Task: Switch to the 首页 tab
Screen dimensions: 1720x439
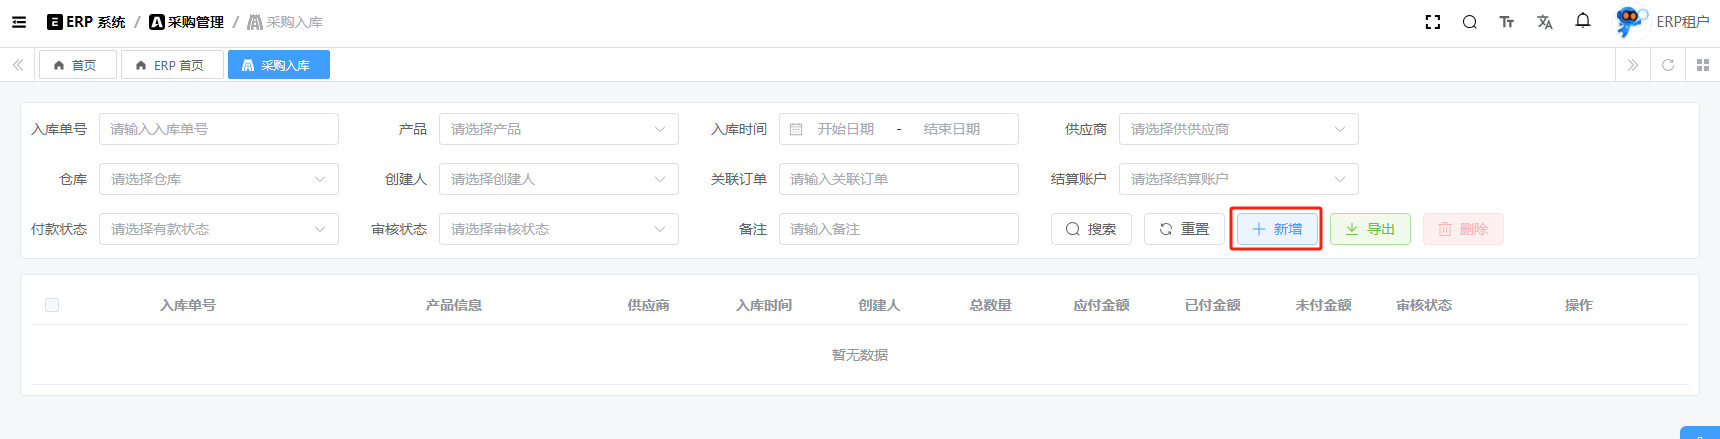Action: tap(77, 65)
